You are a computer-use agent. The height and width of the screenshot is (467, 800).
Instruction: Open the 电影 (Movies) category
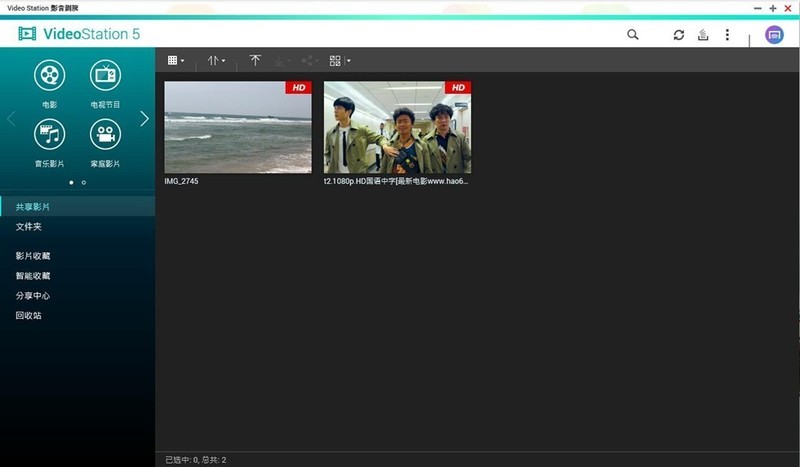pos(49,76)
